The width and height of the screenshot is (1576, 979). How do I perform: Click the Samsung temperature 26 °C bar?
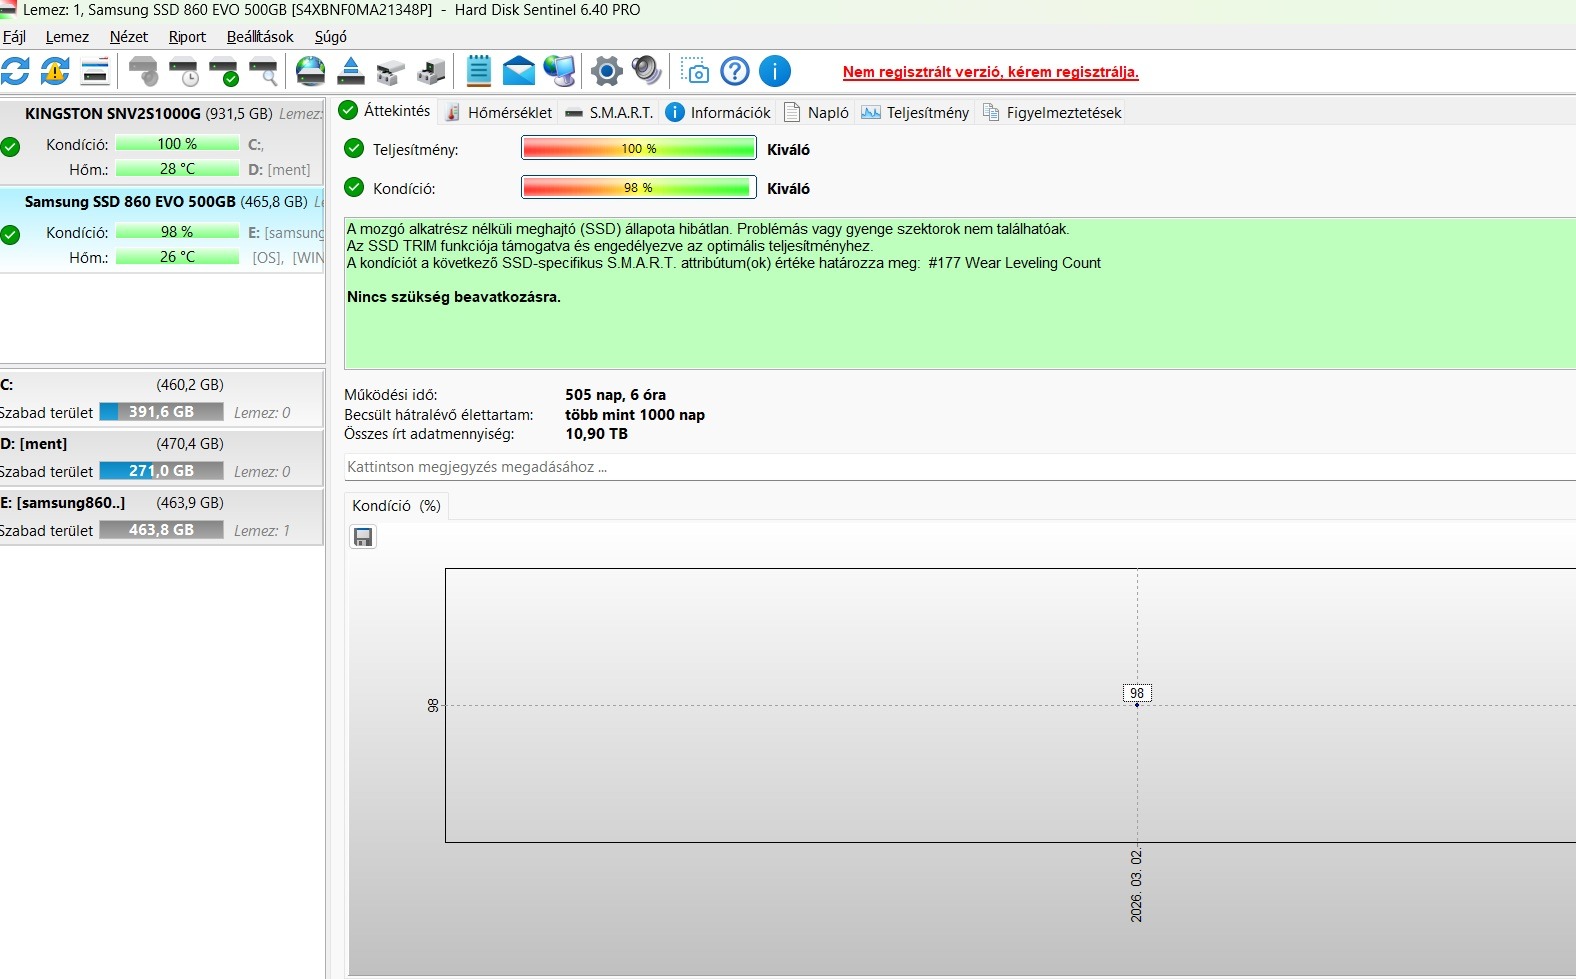177,257
